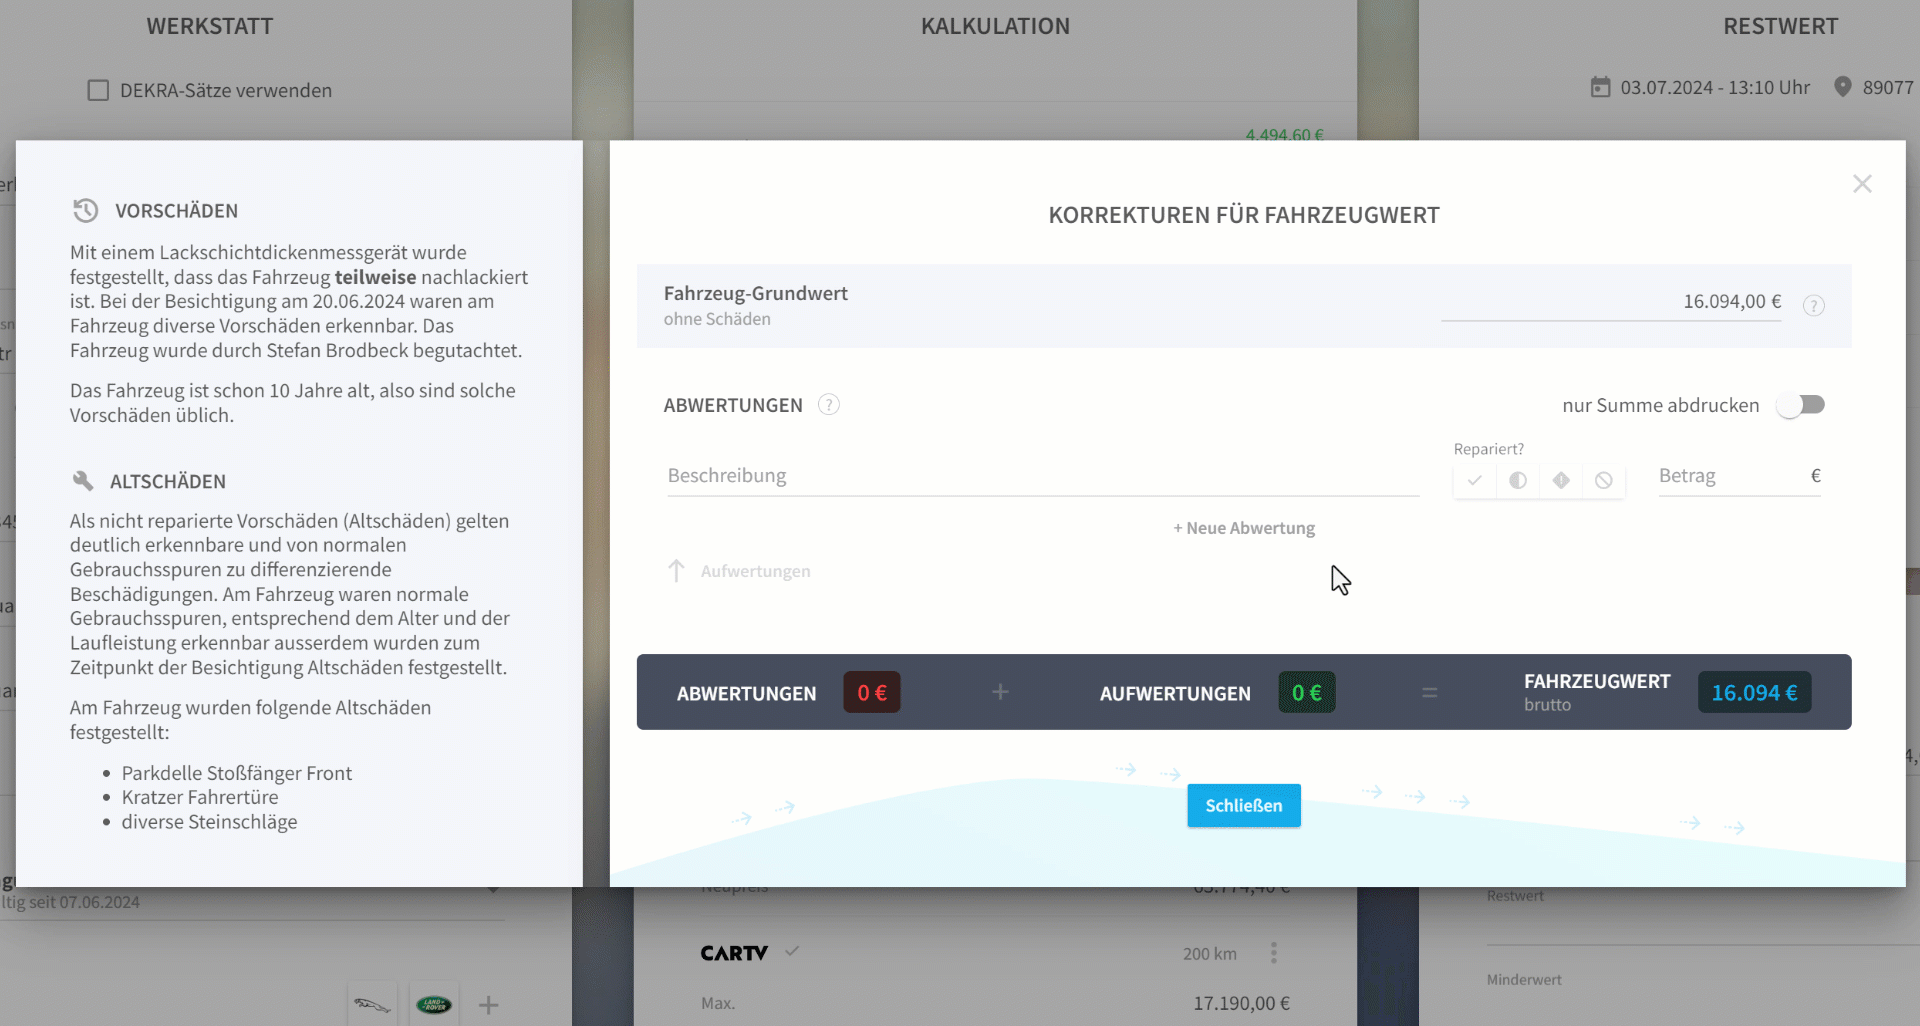The image size is (1920, 1026).
Task: Click the Minderwert field label
Action: 1524,980
